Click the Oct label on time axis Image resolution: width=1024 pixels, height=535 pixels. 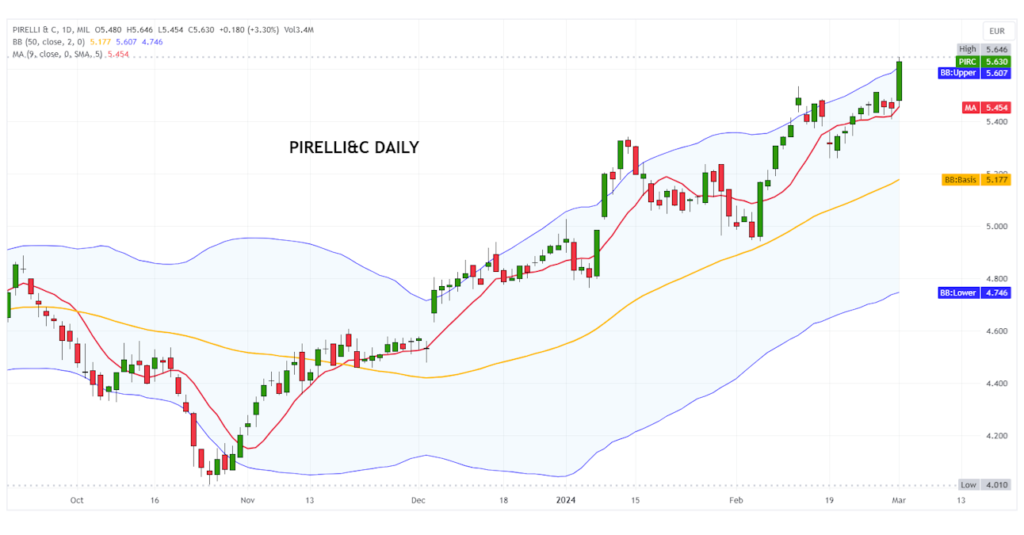coord(77,500)
